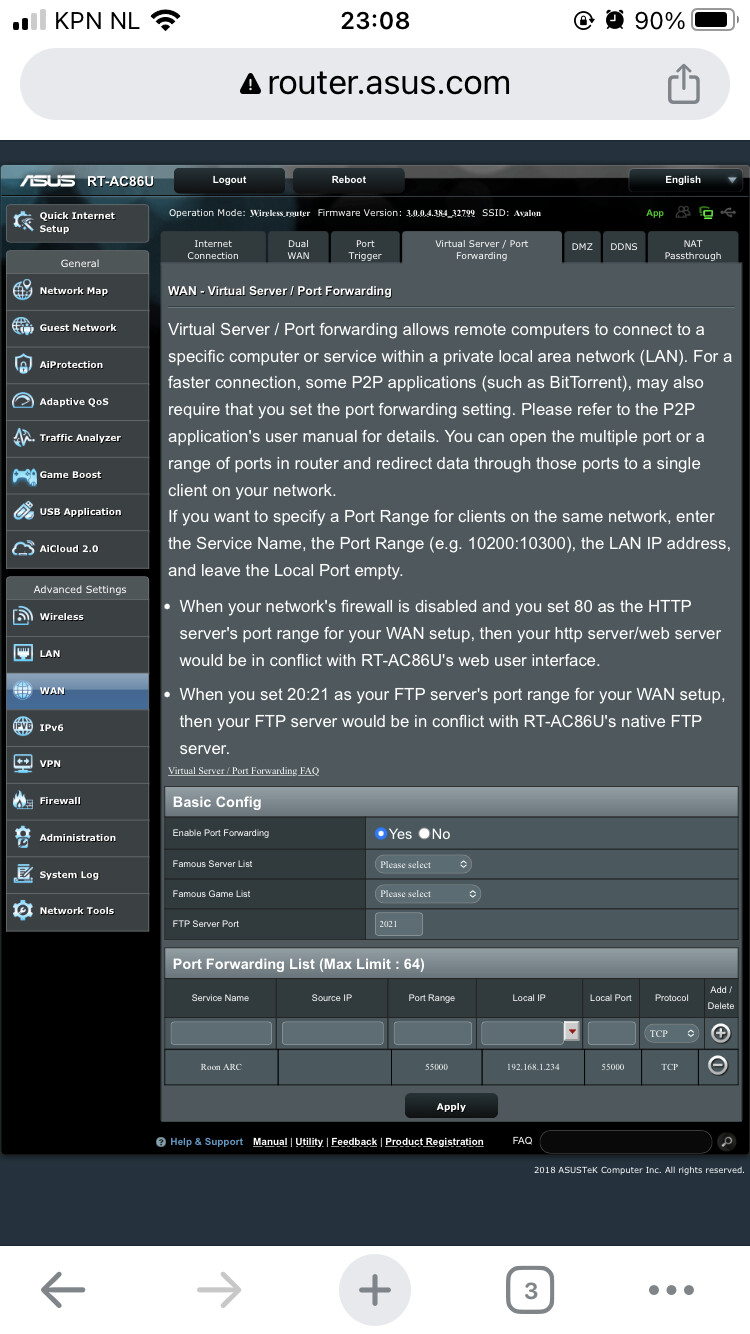Click the Apply button
Viewport: 750px width, 1334px height.
point(451,1106)
